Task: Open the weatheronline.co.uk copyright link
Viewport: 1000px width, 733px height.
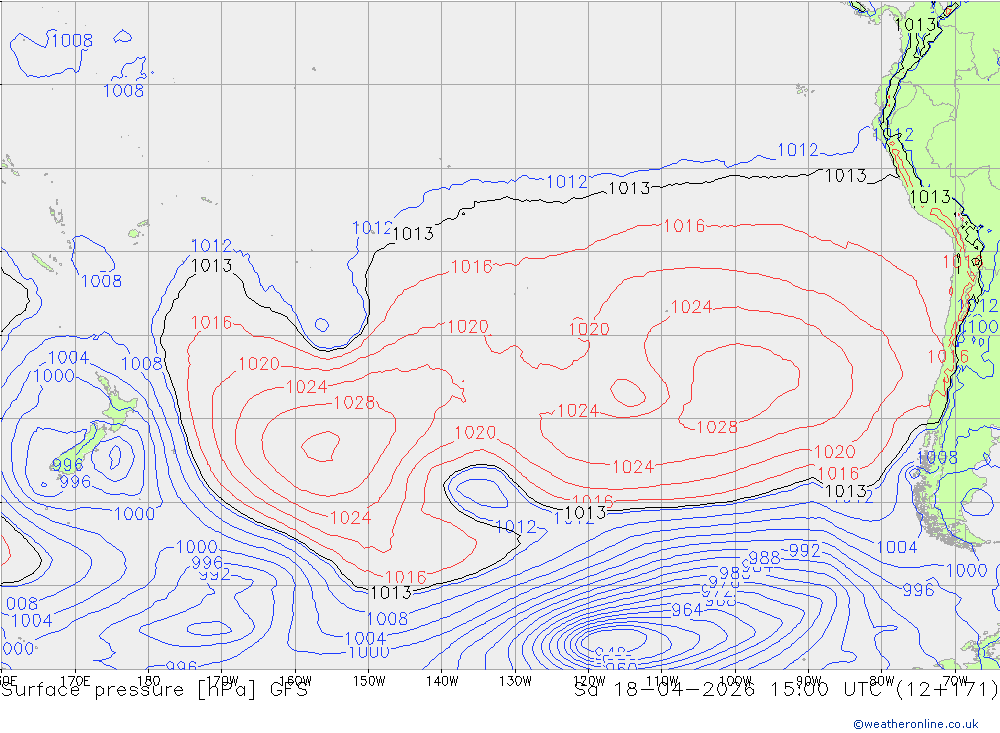Action: 915,723
